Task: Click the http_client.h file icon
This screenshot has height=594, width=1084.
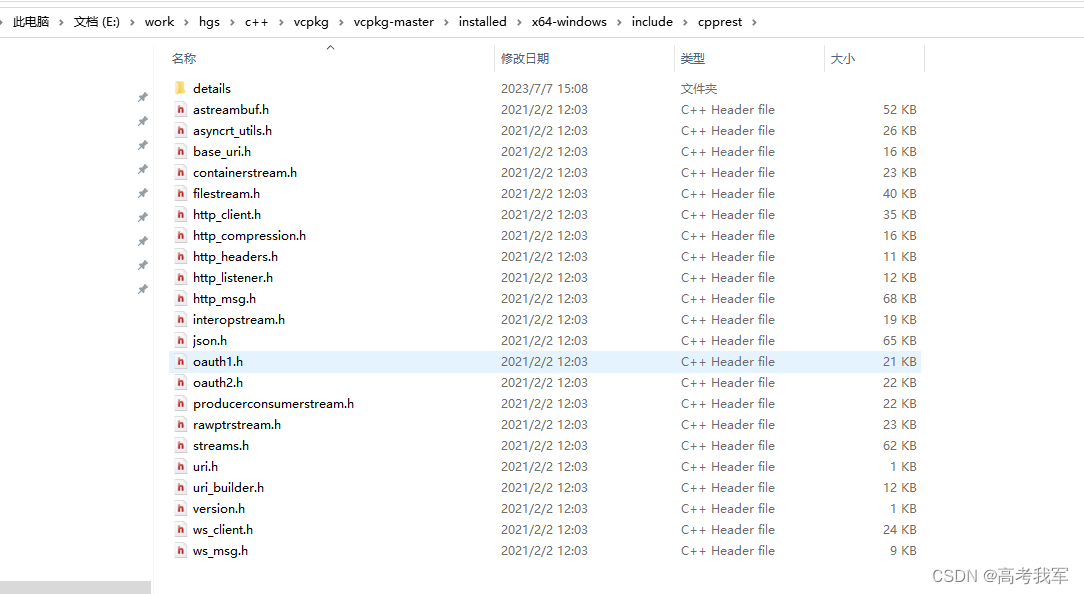Action: tap(180, 214)
